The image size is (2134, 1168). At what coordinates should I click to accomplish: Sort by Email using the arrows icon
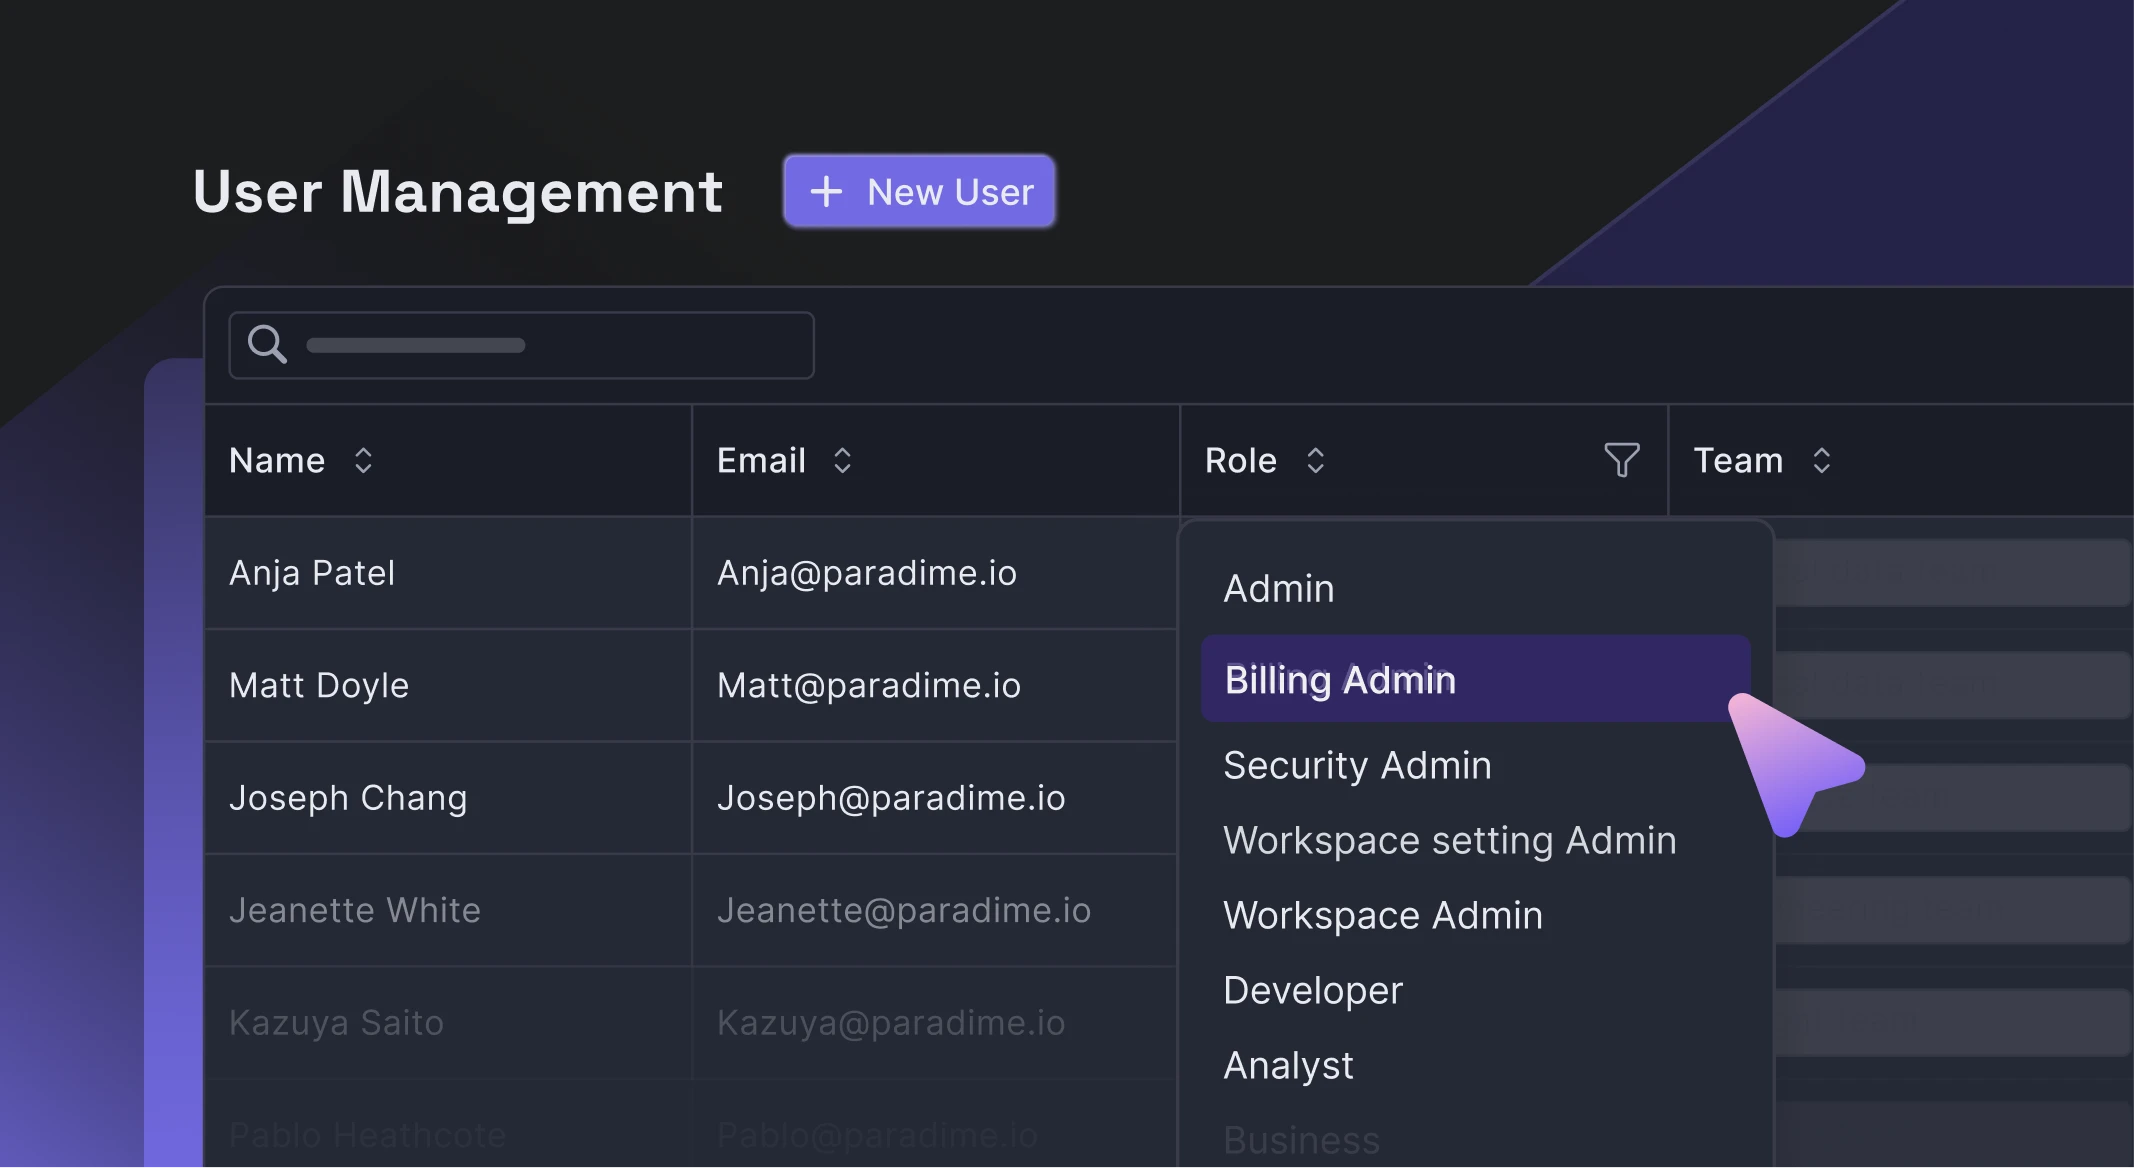click(x=842, y=460)
